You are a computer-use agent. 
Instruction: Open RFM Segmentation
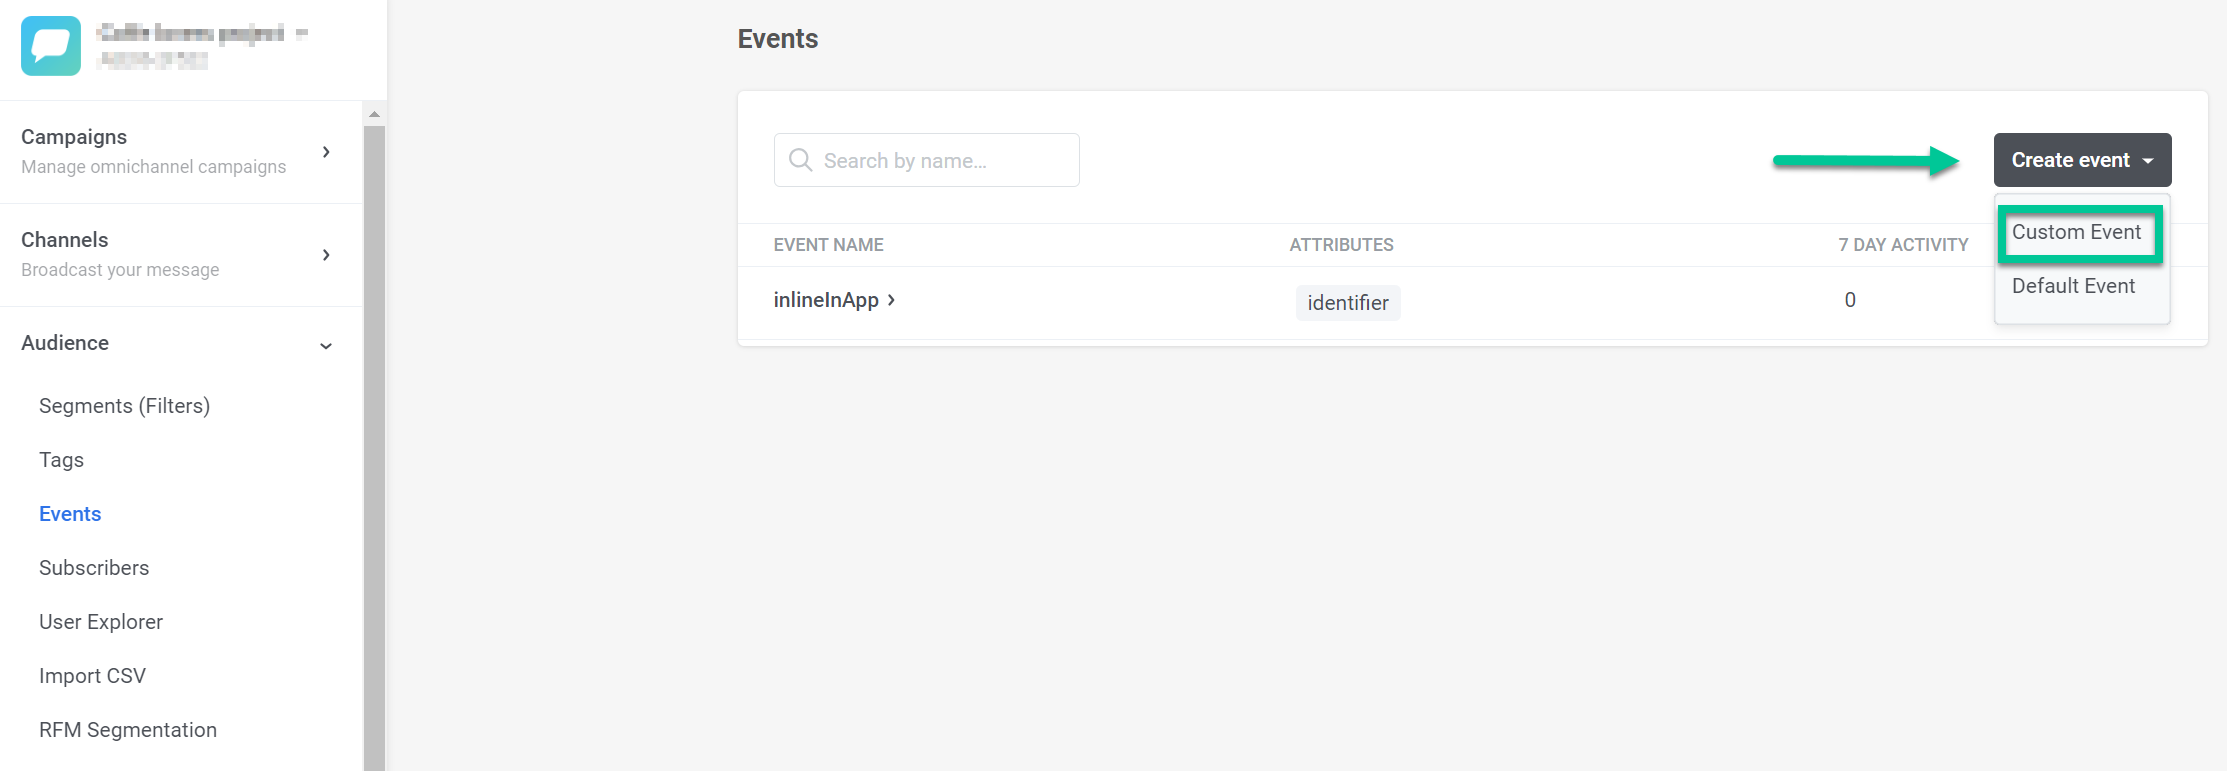point(128,730)
